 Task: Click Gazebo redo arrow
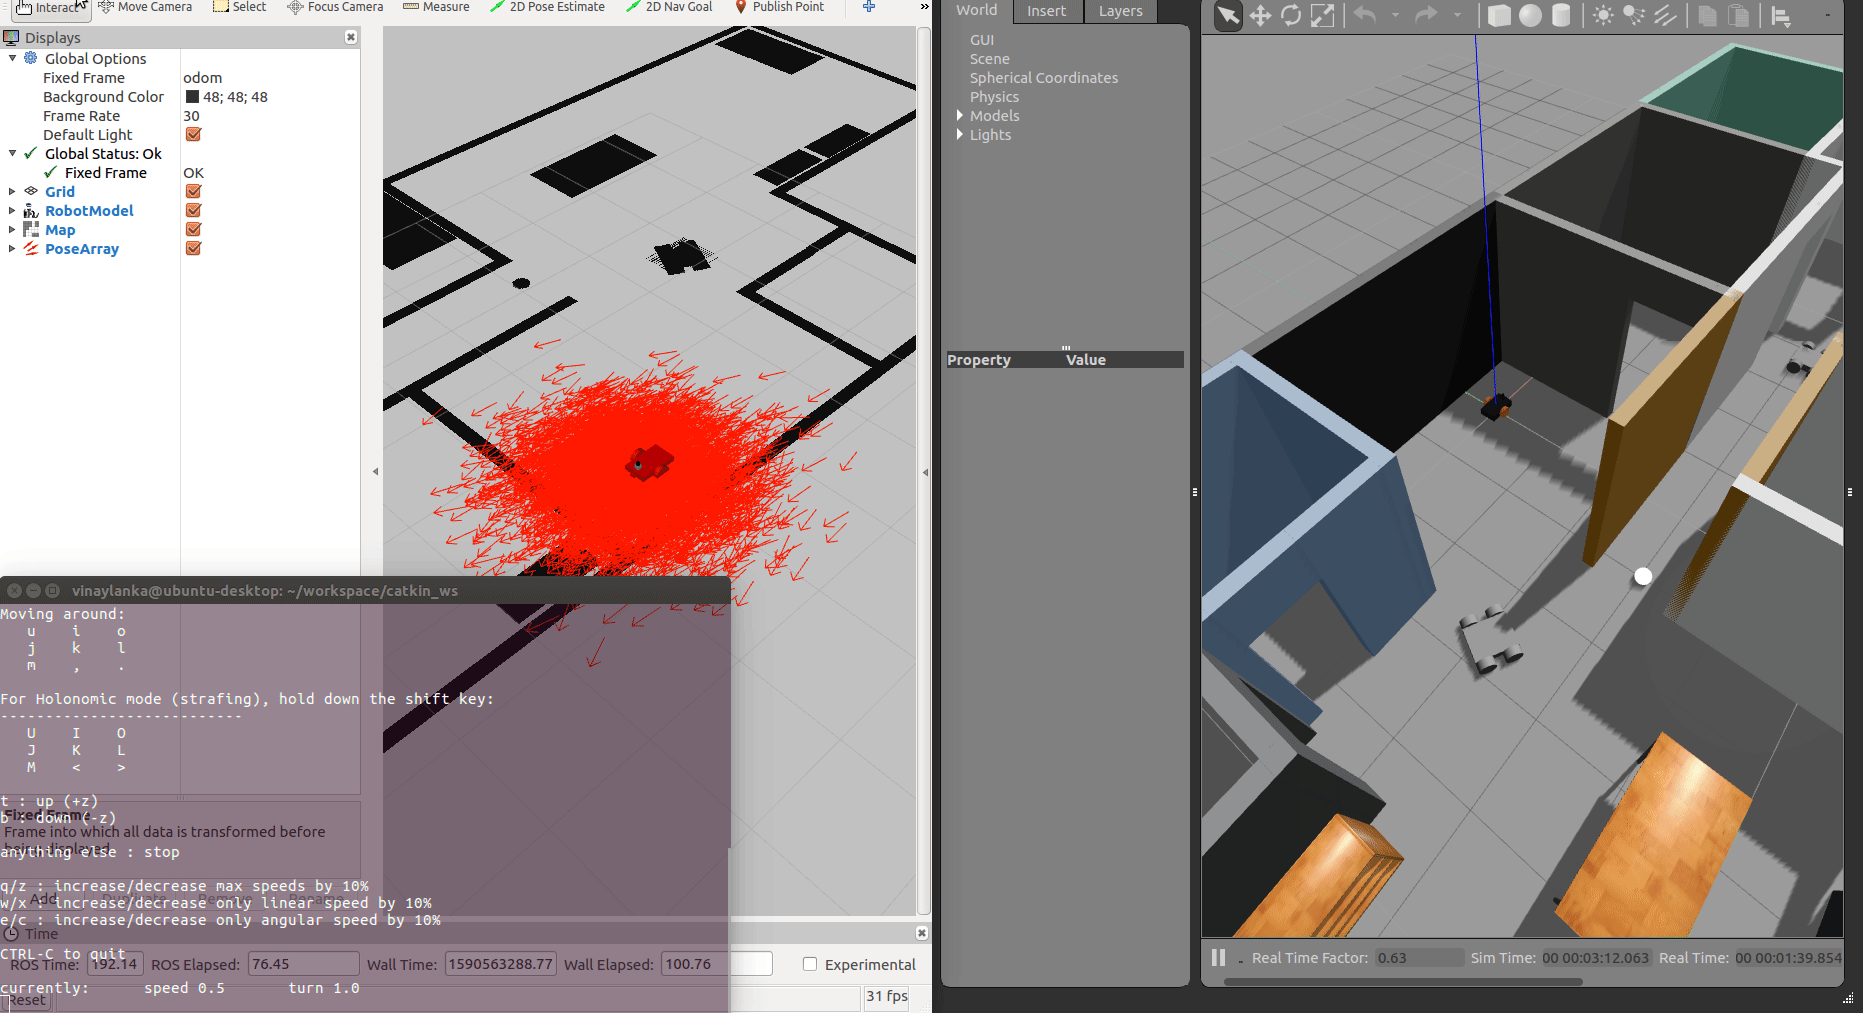point(1426,16)
